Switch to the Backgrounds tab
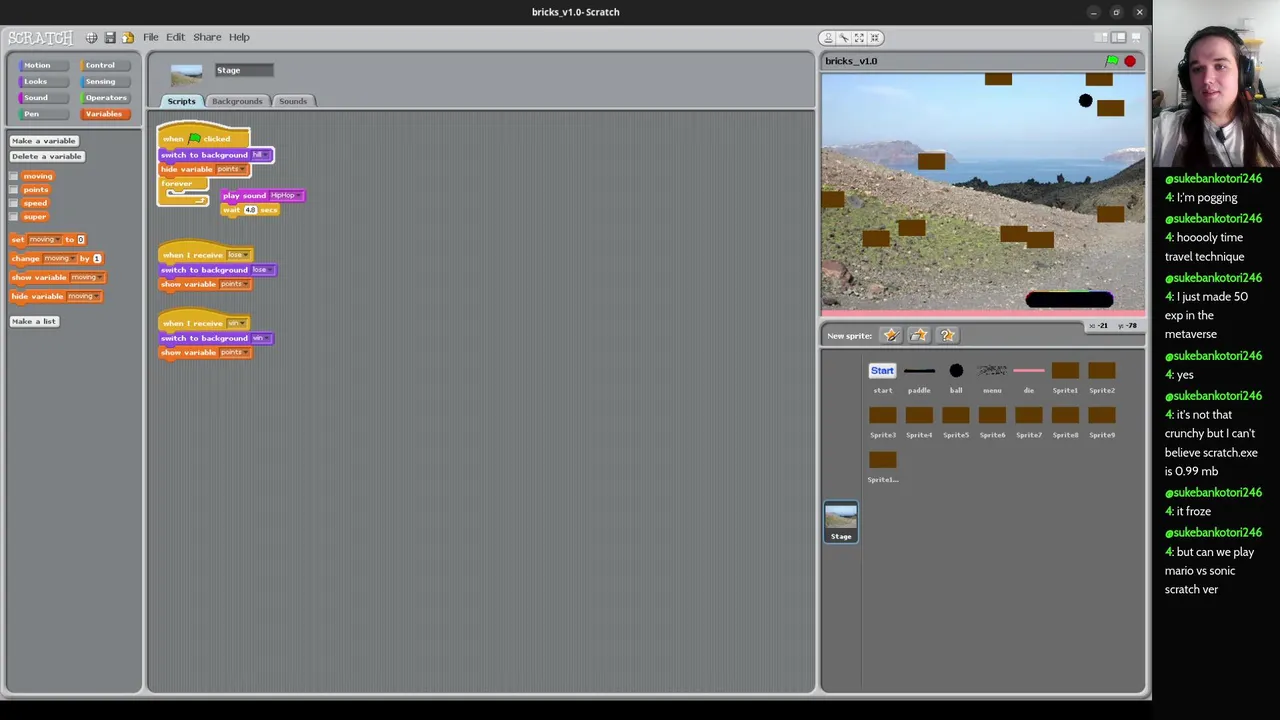Viewport: 1280px width, 720px height. click(237, 101)
